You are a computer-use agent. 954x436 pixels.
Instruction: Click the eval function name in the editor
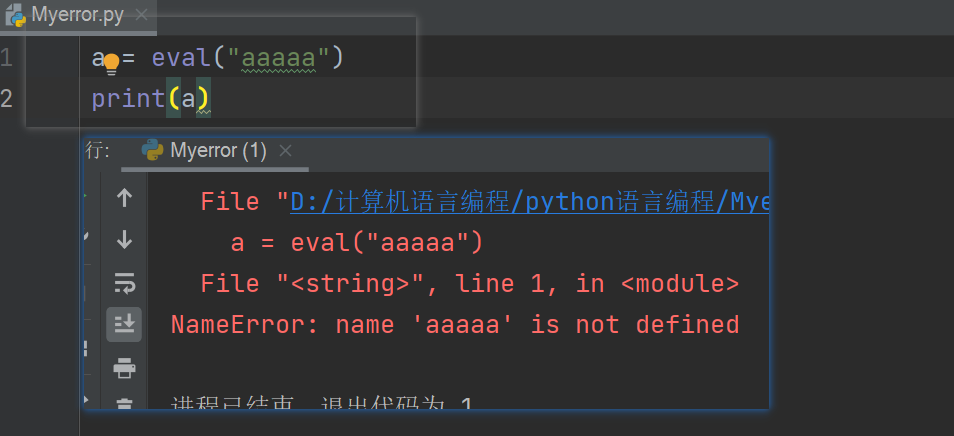(181, 58)
